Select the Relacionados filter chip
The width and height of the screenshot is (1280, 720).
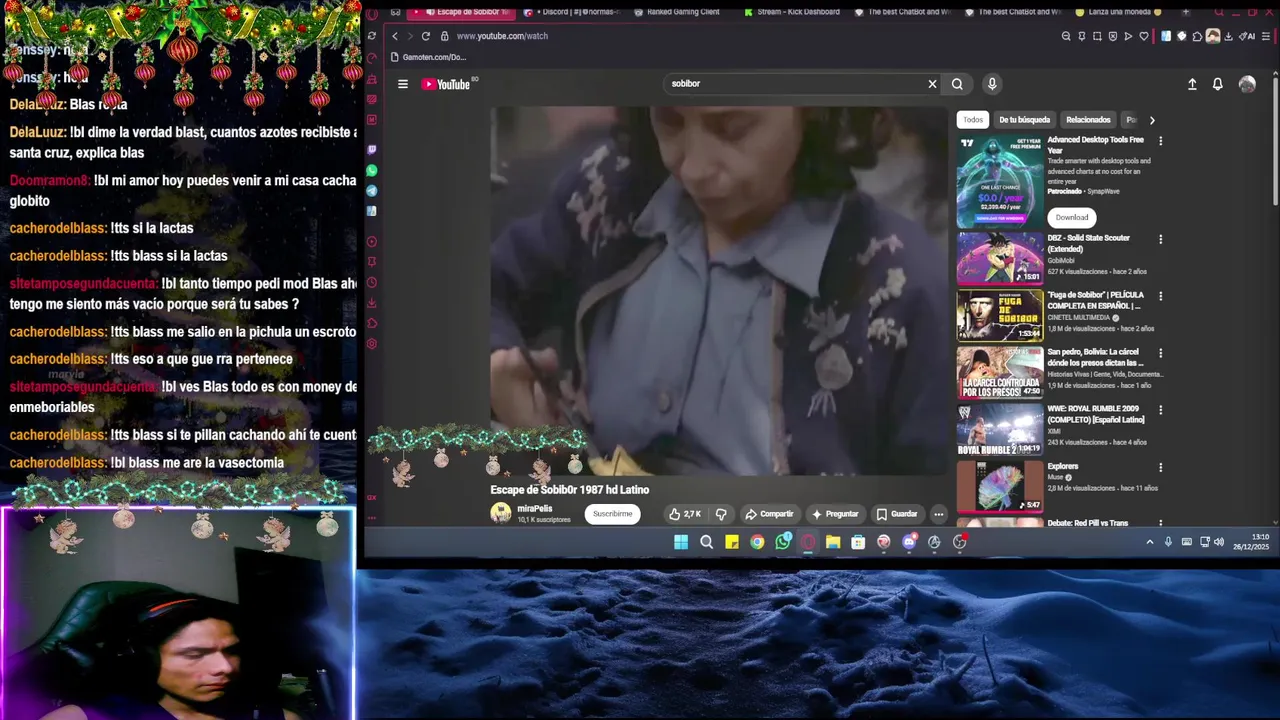[x=1088, y=120]
